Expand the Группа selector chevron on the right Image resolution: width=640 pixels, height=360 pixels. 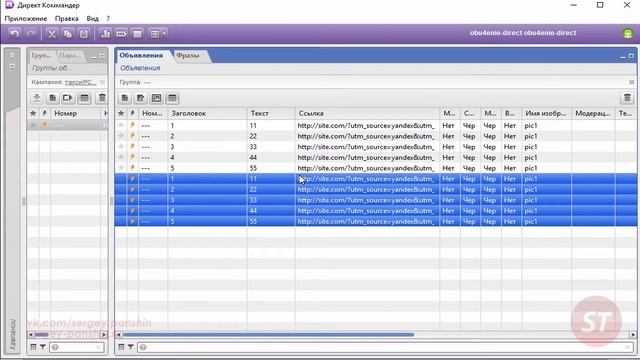tap(631, 82)
